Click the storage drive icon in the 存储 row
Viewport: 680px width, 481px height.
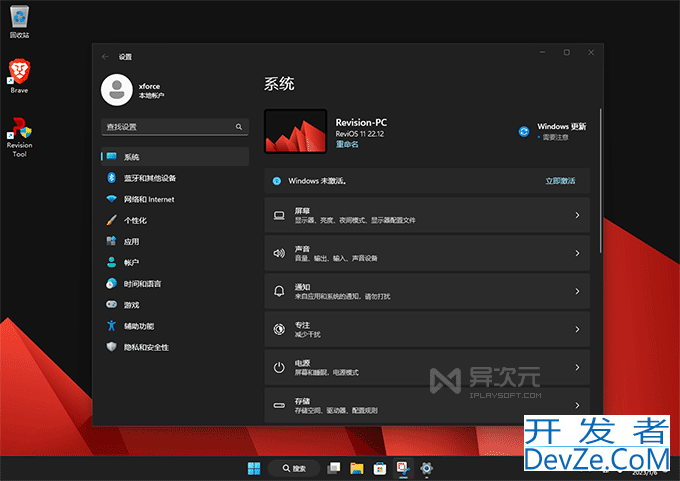279,406
